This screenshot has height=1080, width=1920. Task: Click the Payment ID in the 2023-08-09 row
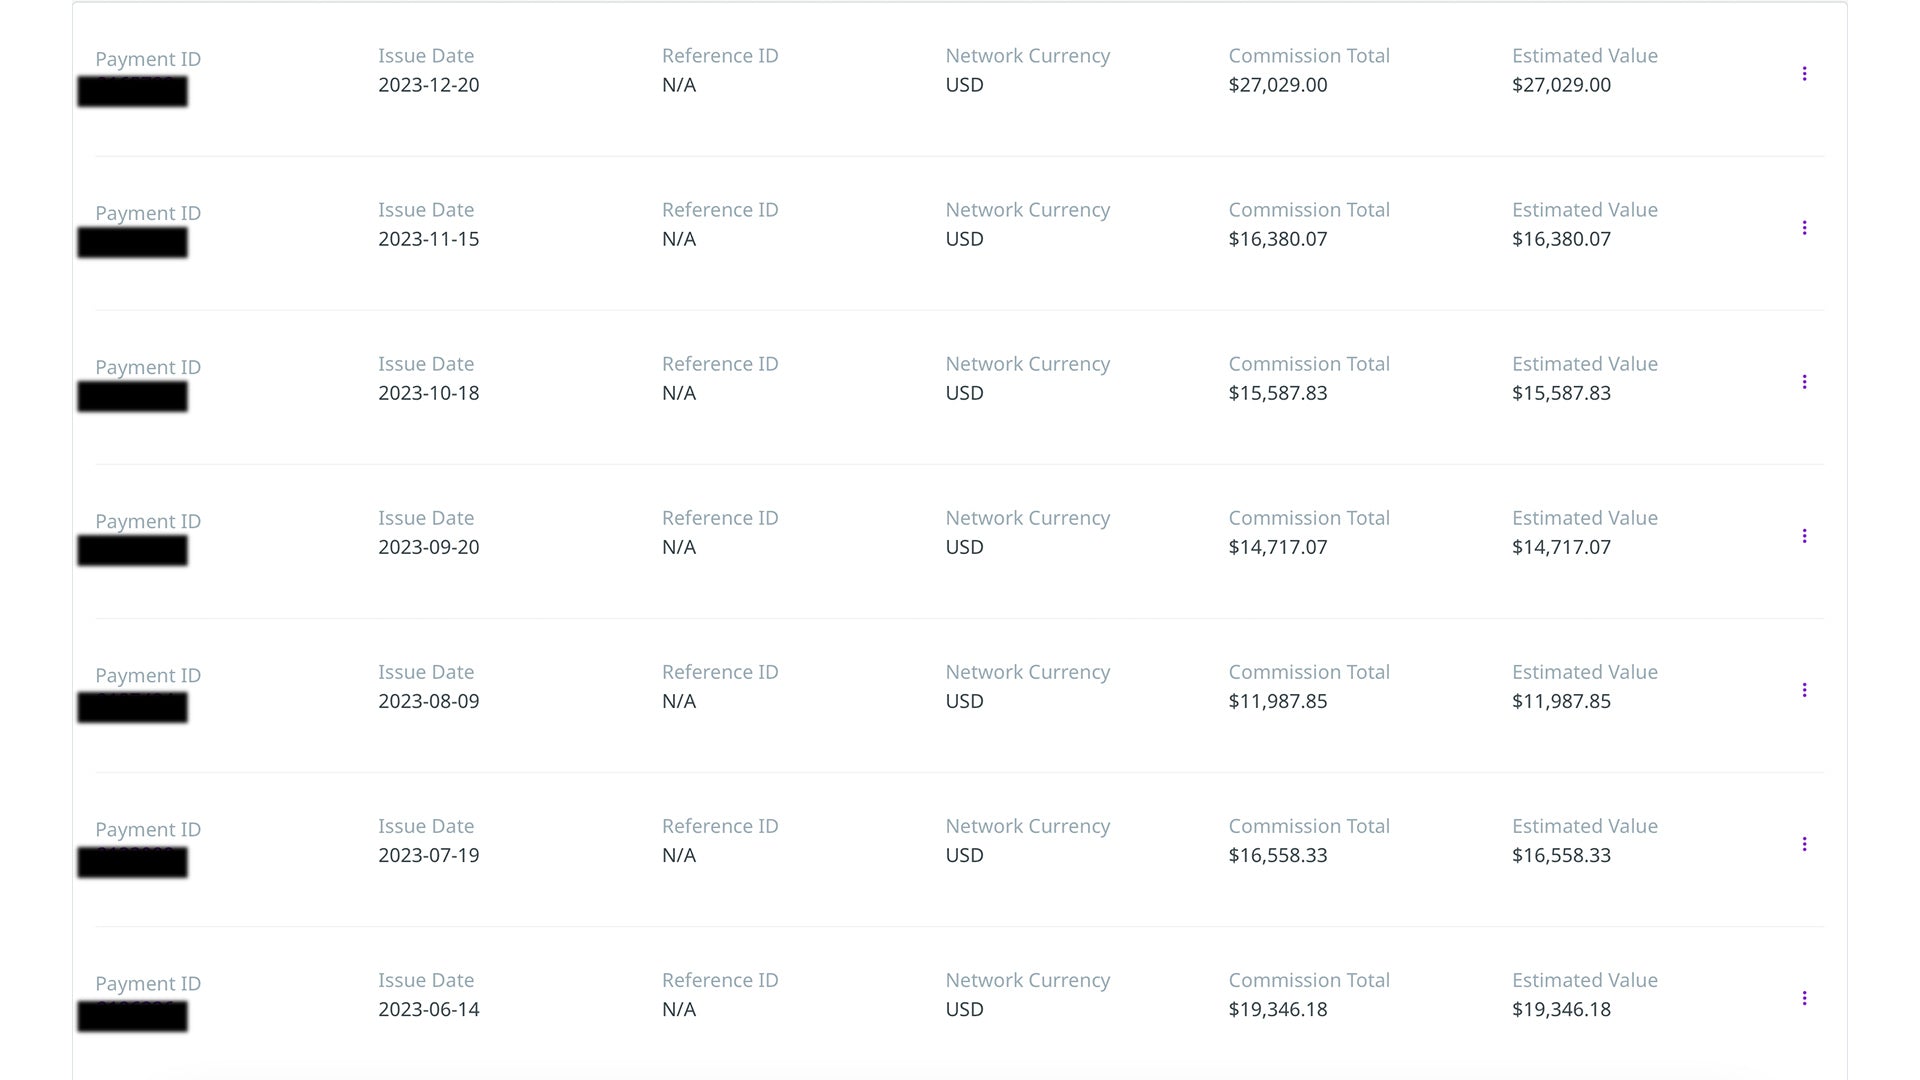133,707
